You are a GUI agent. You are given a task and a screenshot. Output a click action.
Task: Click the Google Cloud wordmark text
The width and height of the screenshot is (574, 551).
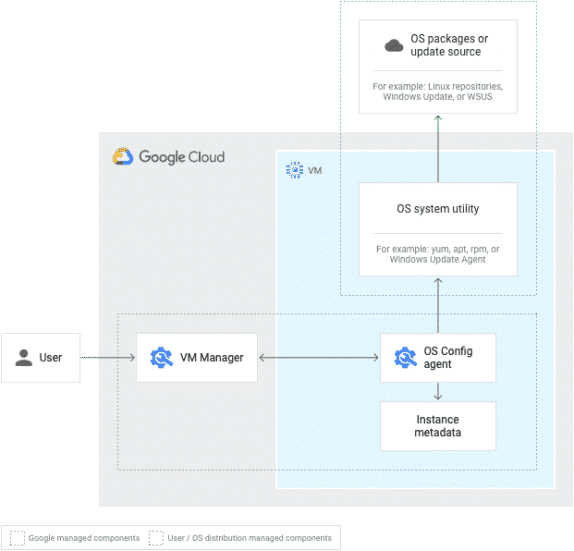point(182,157)
